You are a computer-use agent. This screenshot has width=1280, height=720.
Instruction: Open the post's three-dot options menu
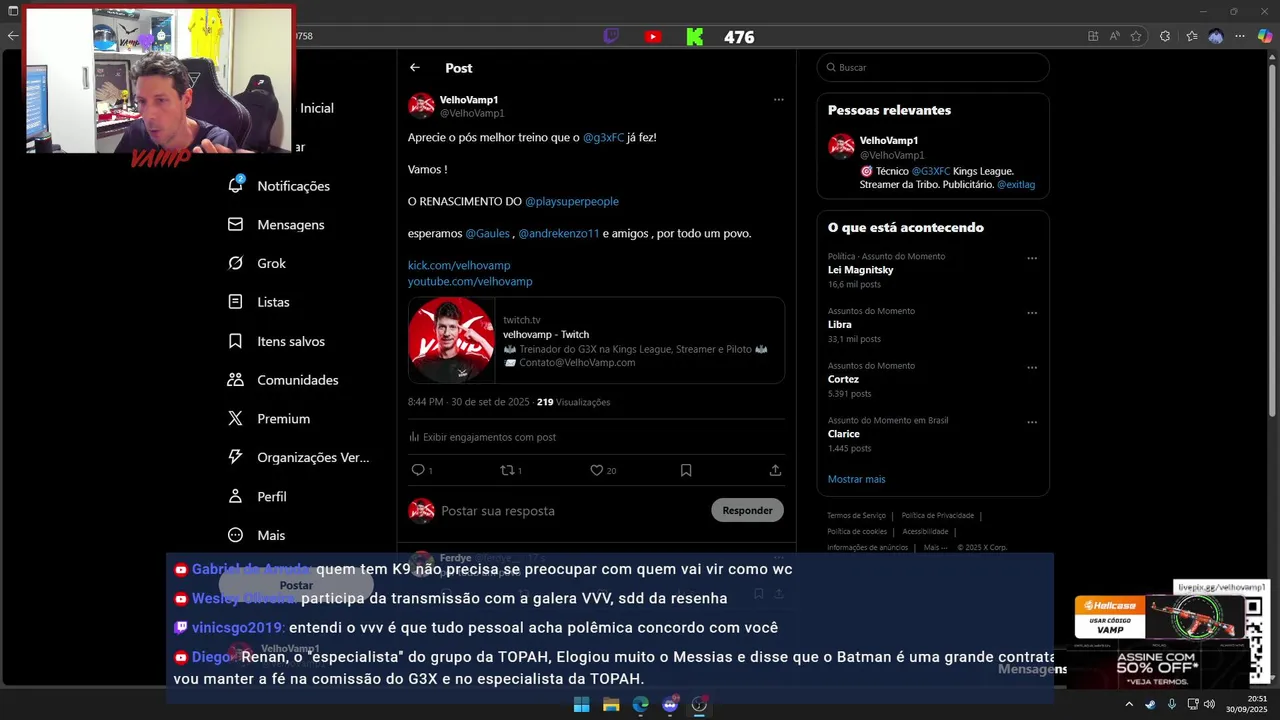click(x=778, y=100)
